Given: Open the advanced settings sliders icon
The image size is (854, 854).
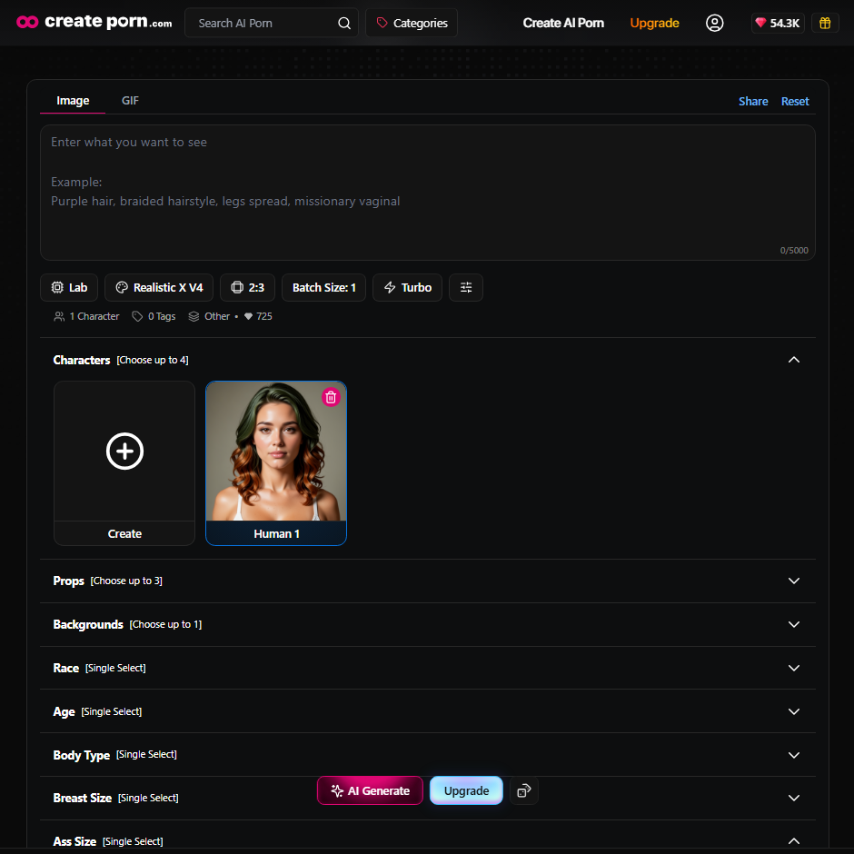Looking at the screenshot, I should (x=466, y=288).
